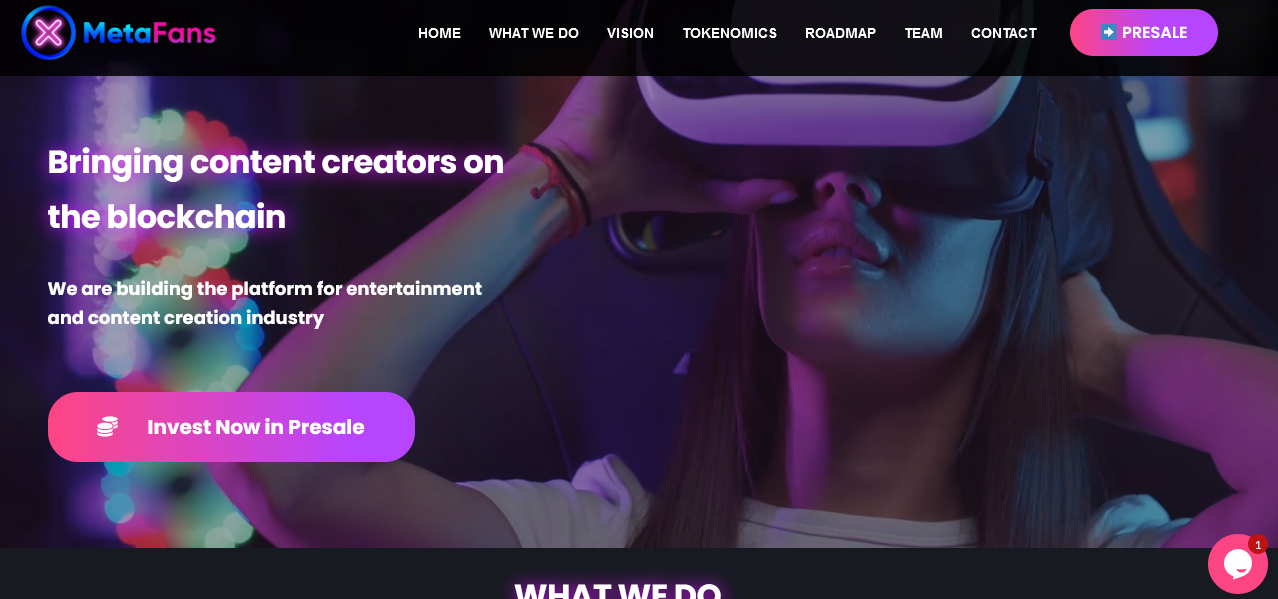Screen dimensions: 1278x599
Task: Select VISION in the navigation bar
Action: [x=630, y=33]
